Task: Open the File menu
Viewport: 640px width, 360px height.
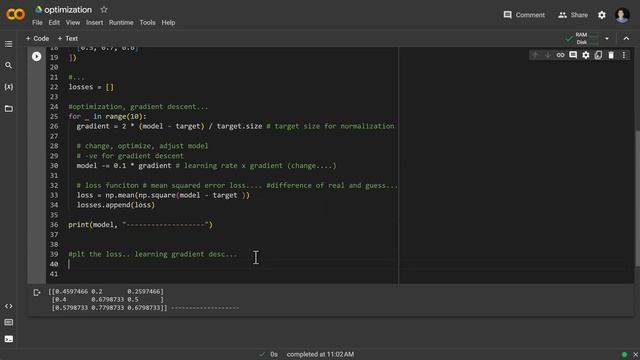Action: 37,22
